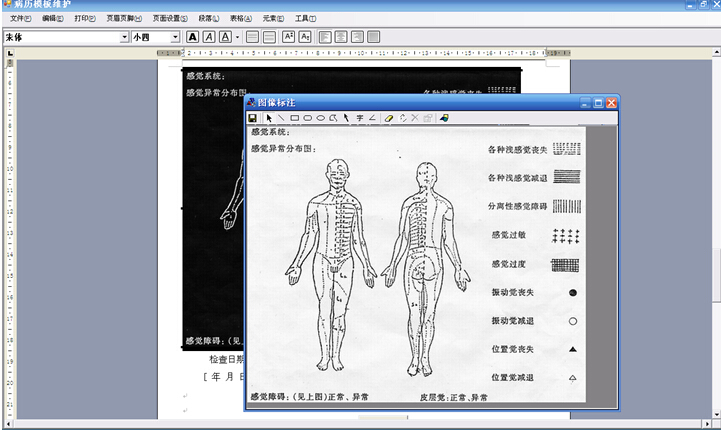Image resolution: width=721 pixels, height=430 pixels.
Task: Click scroll-up arrow of document scrollbar
Action: pyautogui.click(x=716, y=52)
